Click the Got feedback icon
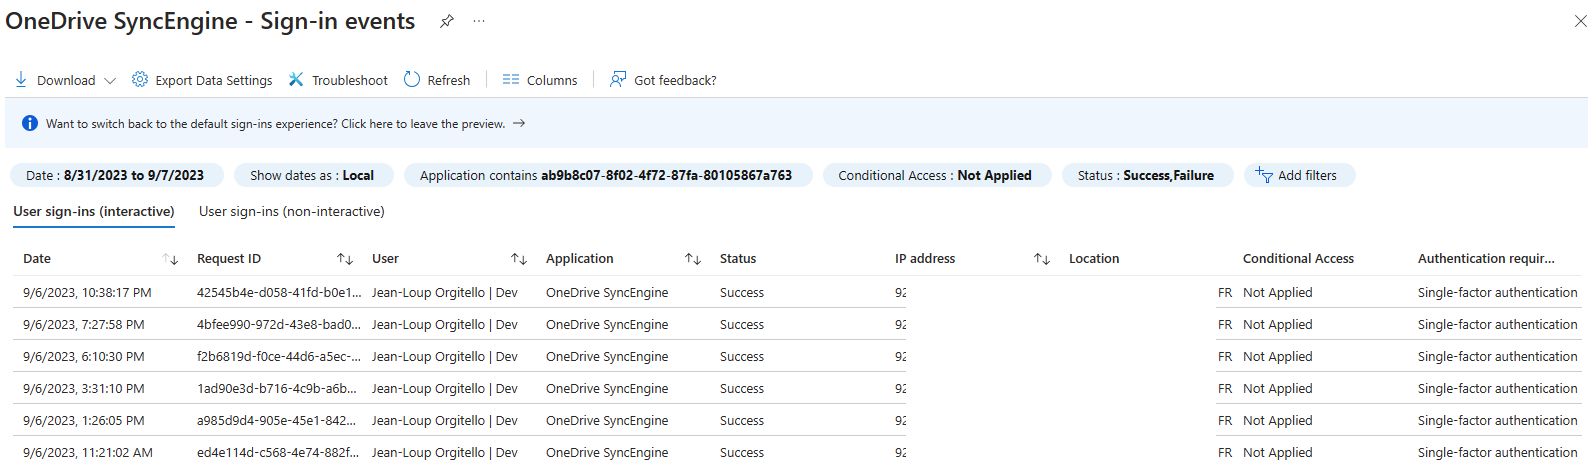 [x=618, y=79]
